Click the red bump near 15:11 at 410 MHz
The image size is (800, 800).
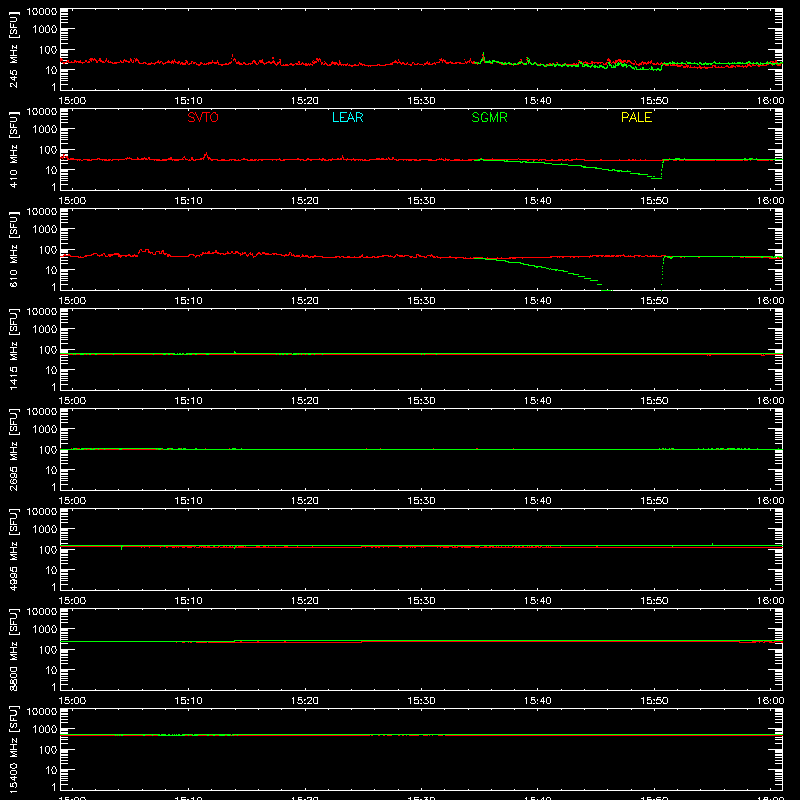[x=206, y=156]
